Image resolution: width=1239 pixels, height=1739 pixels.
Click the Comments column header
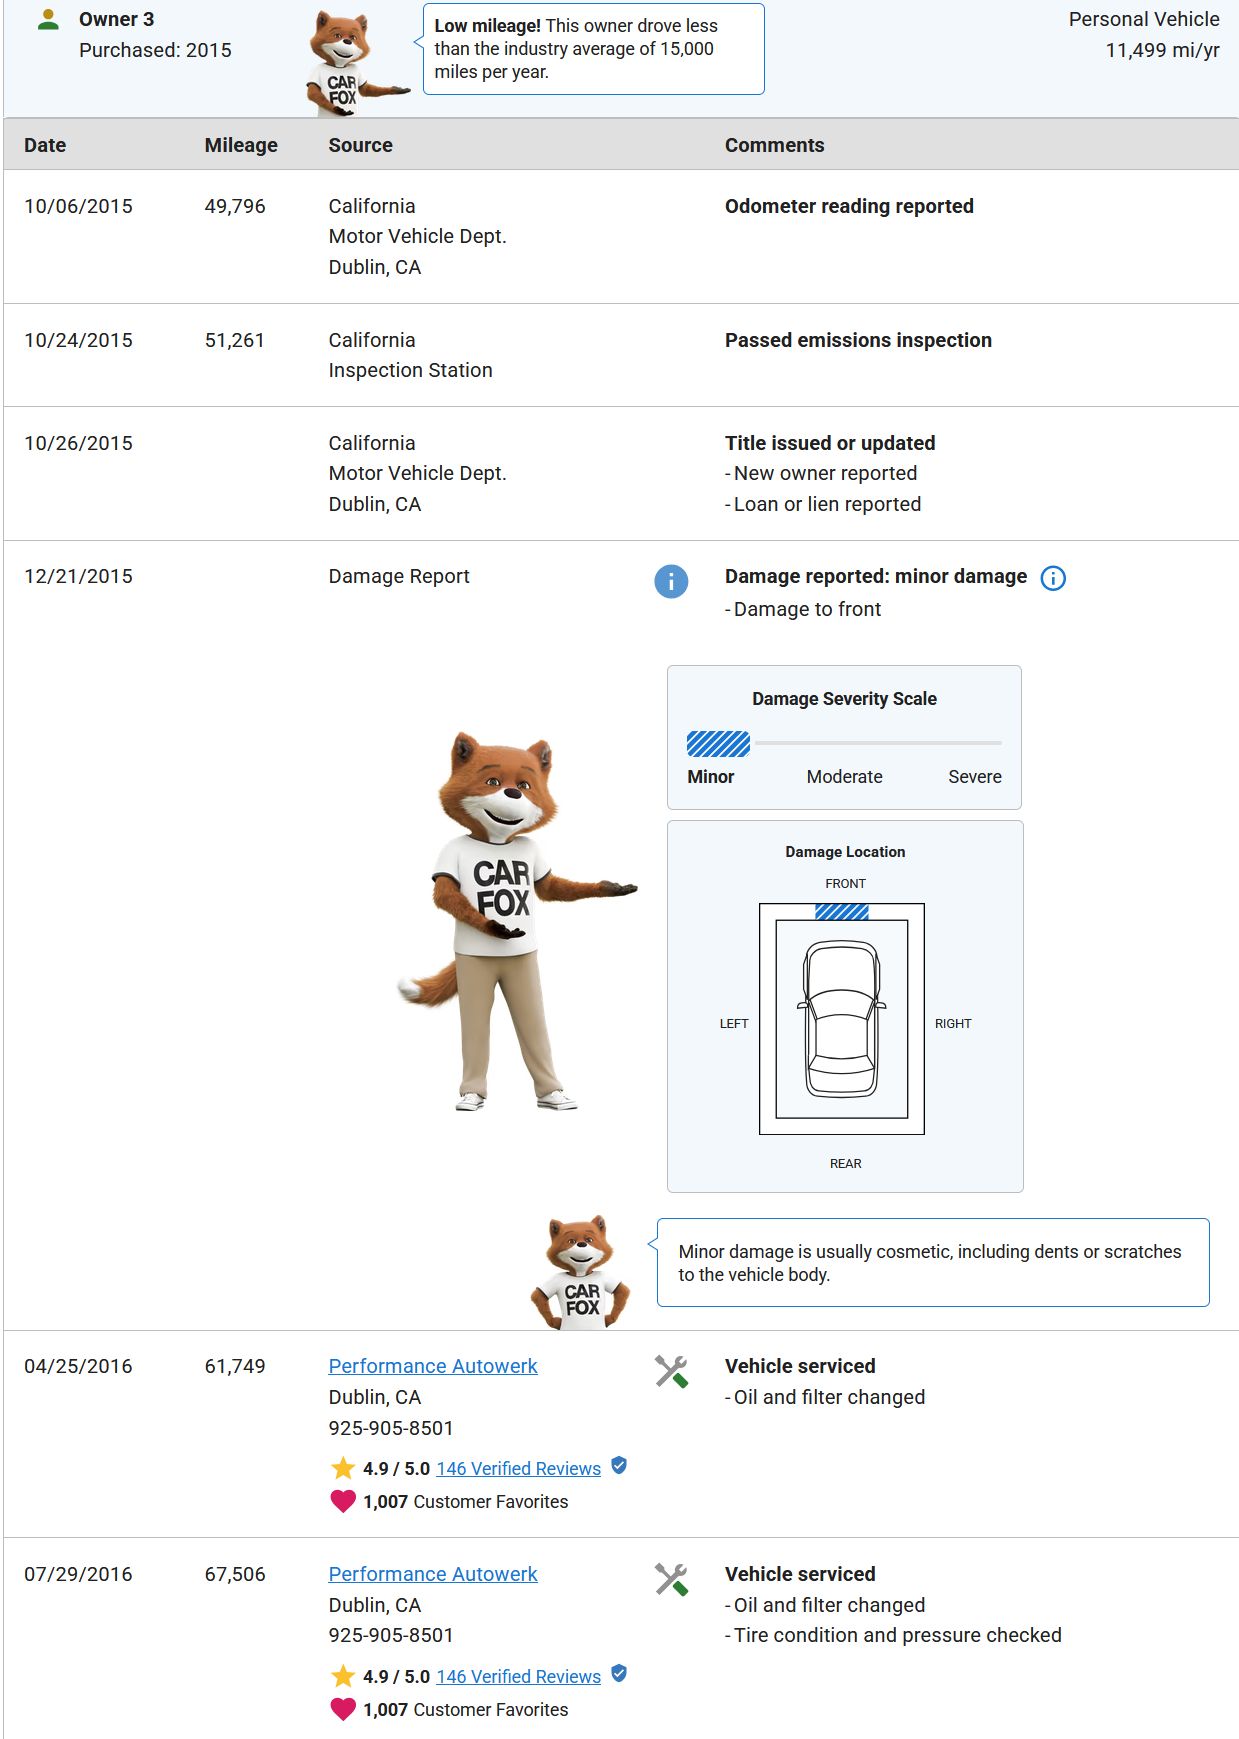[x=774, y=145]
